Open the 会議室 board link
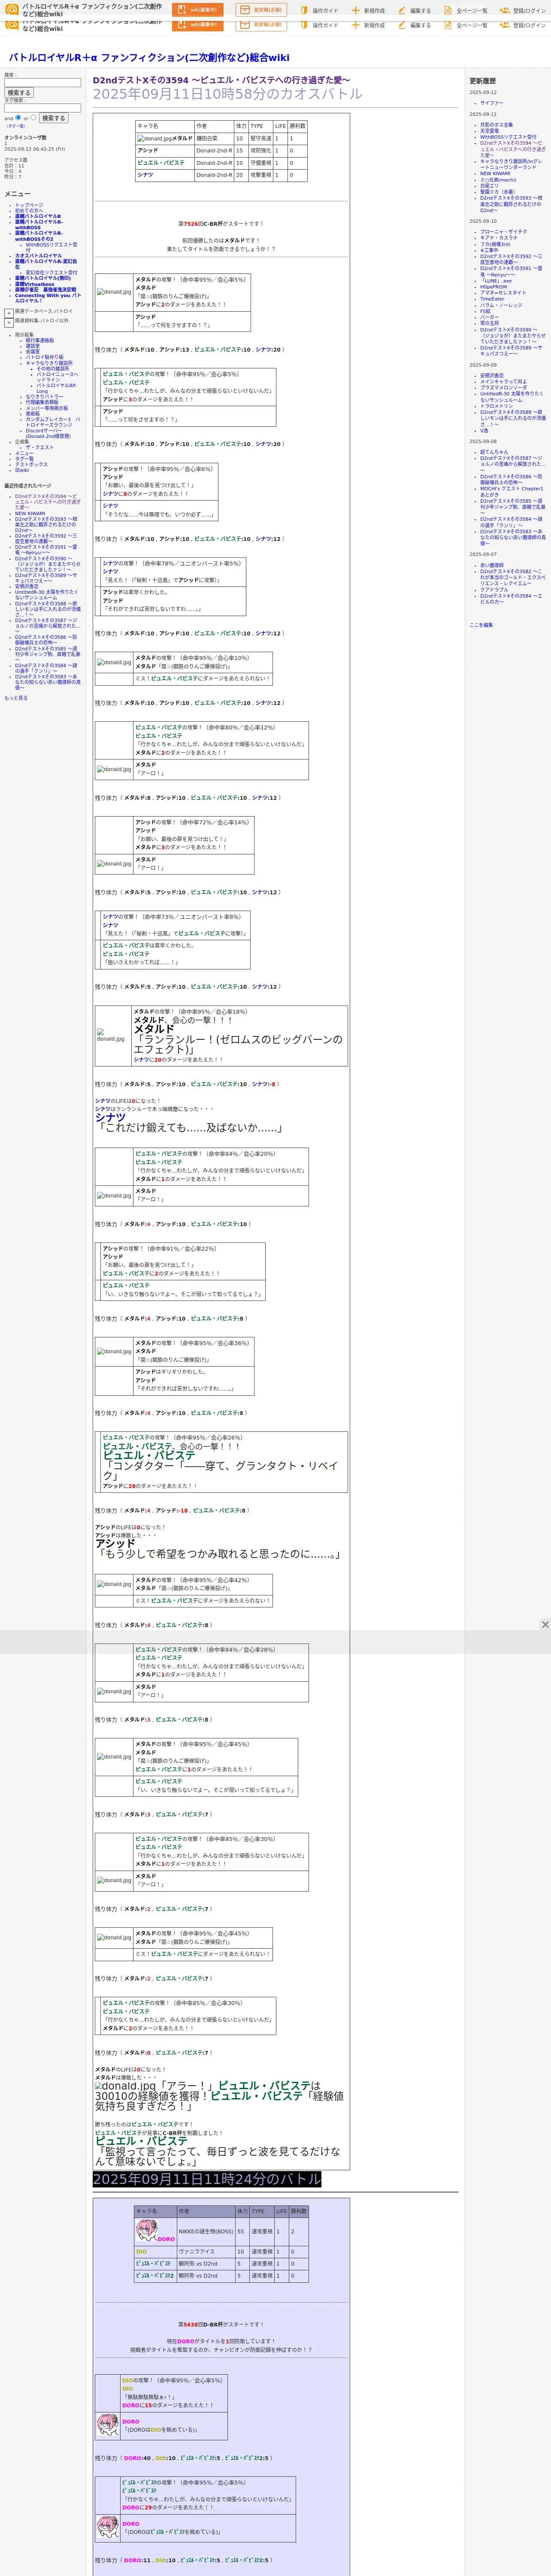Screen dimensions: 551x2576 point(33,352)
